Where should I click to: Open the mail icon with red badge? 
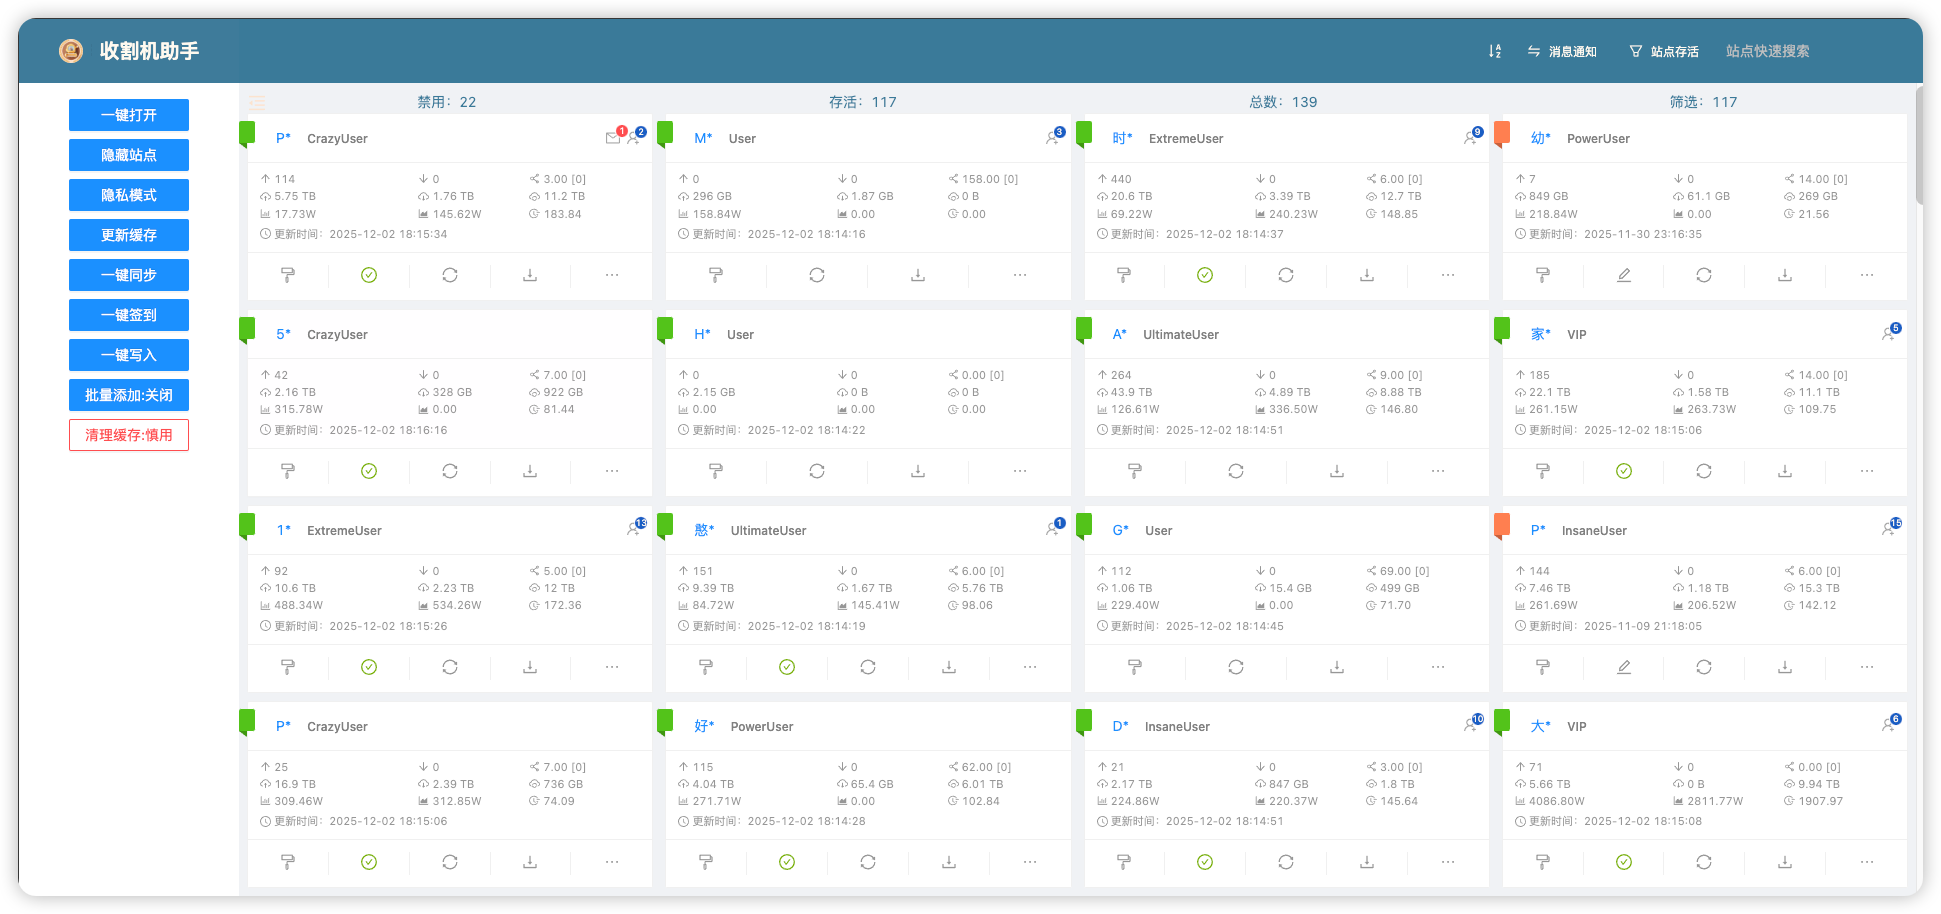coord(613,138)
